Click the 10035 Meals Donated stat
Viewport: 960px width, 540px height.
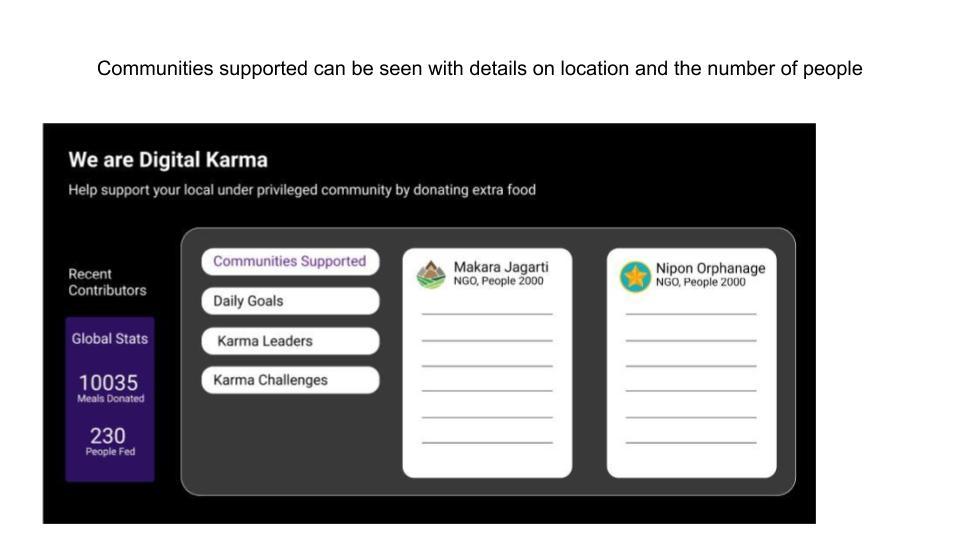coord(109,388)
